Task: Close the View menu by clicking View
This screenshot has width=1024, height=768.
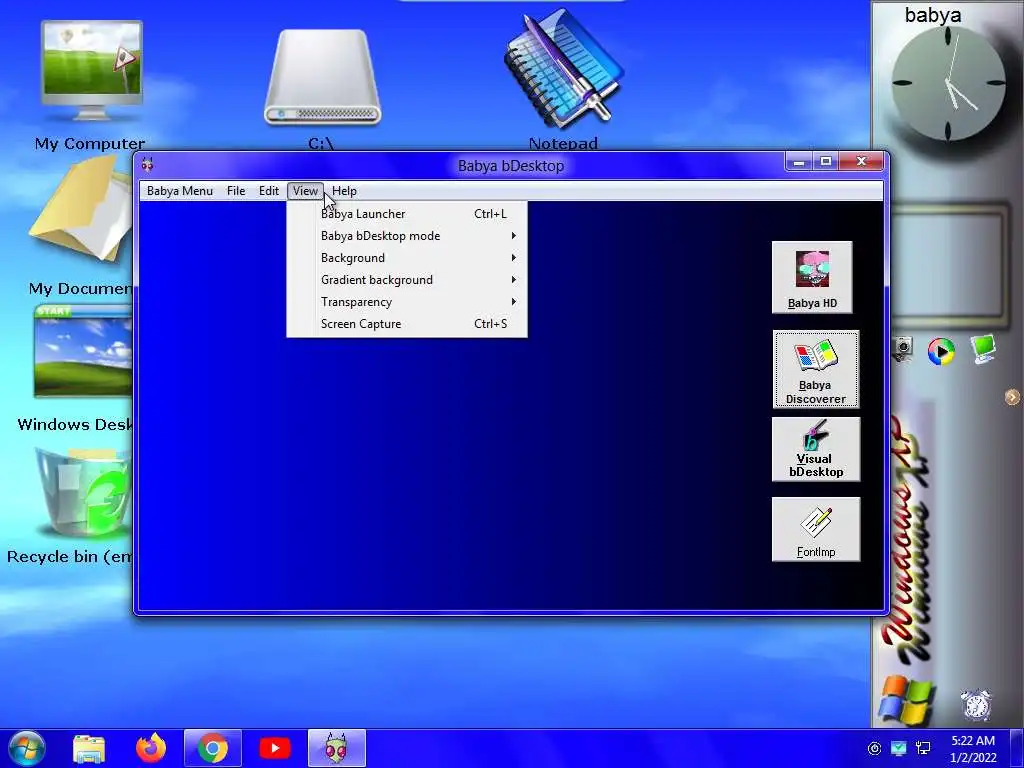Action: 305,191
